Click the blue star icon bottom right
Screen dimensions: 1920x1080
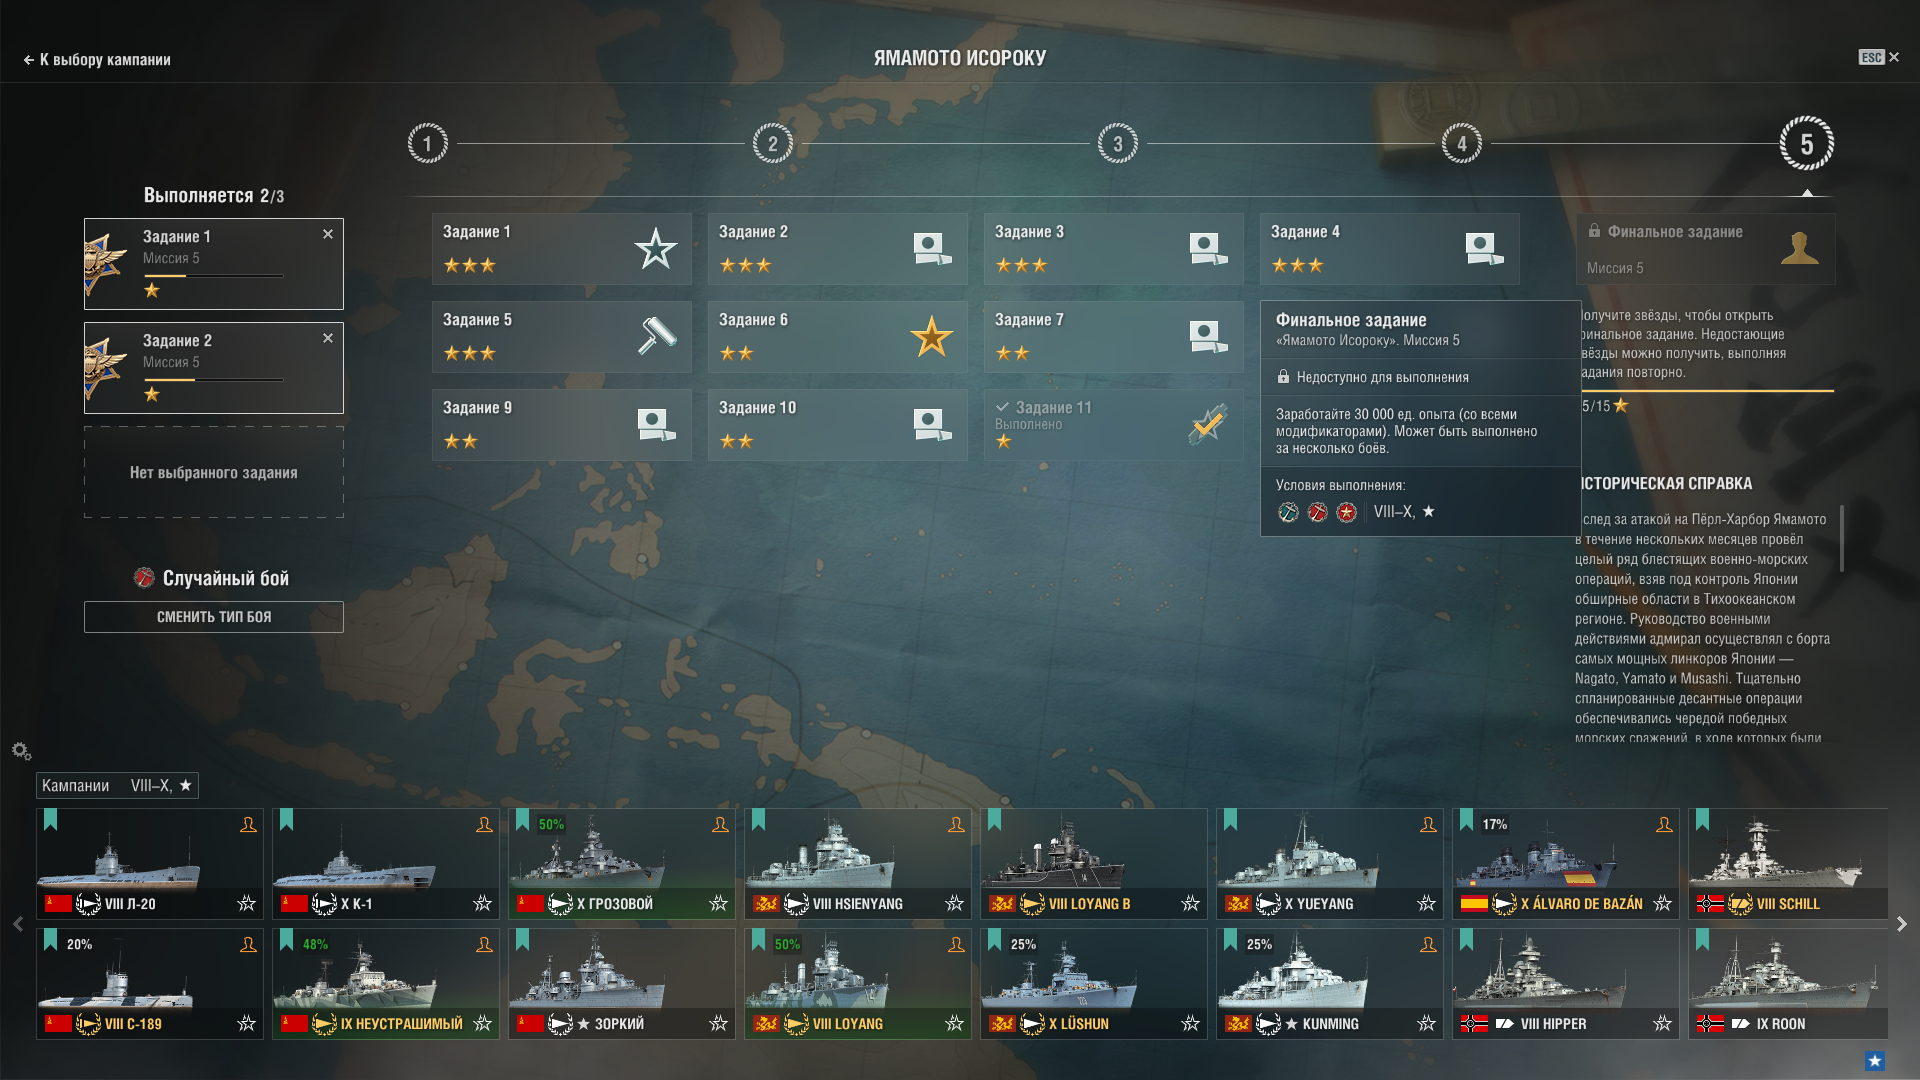1875,1061
